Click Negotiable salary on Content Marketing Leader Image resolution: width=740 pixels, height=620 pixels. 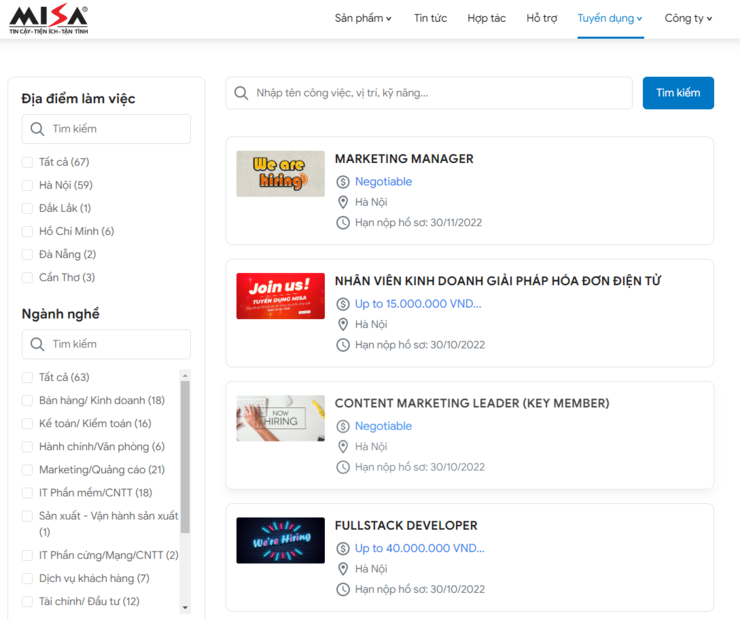pyautogui.click(x=383, y=426)
